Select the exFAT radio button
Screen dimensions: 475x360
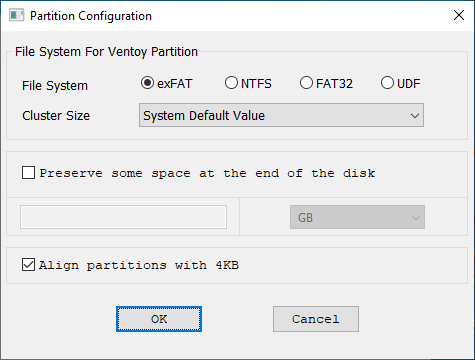click(147, 83)
